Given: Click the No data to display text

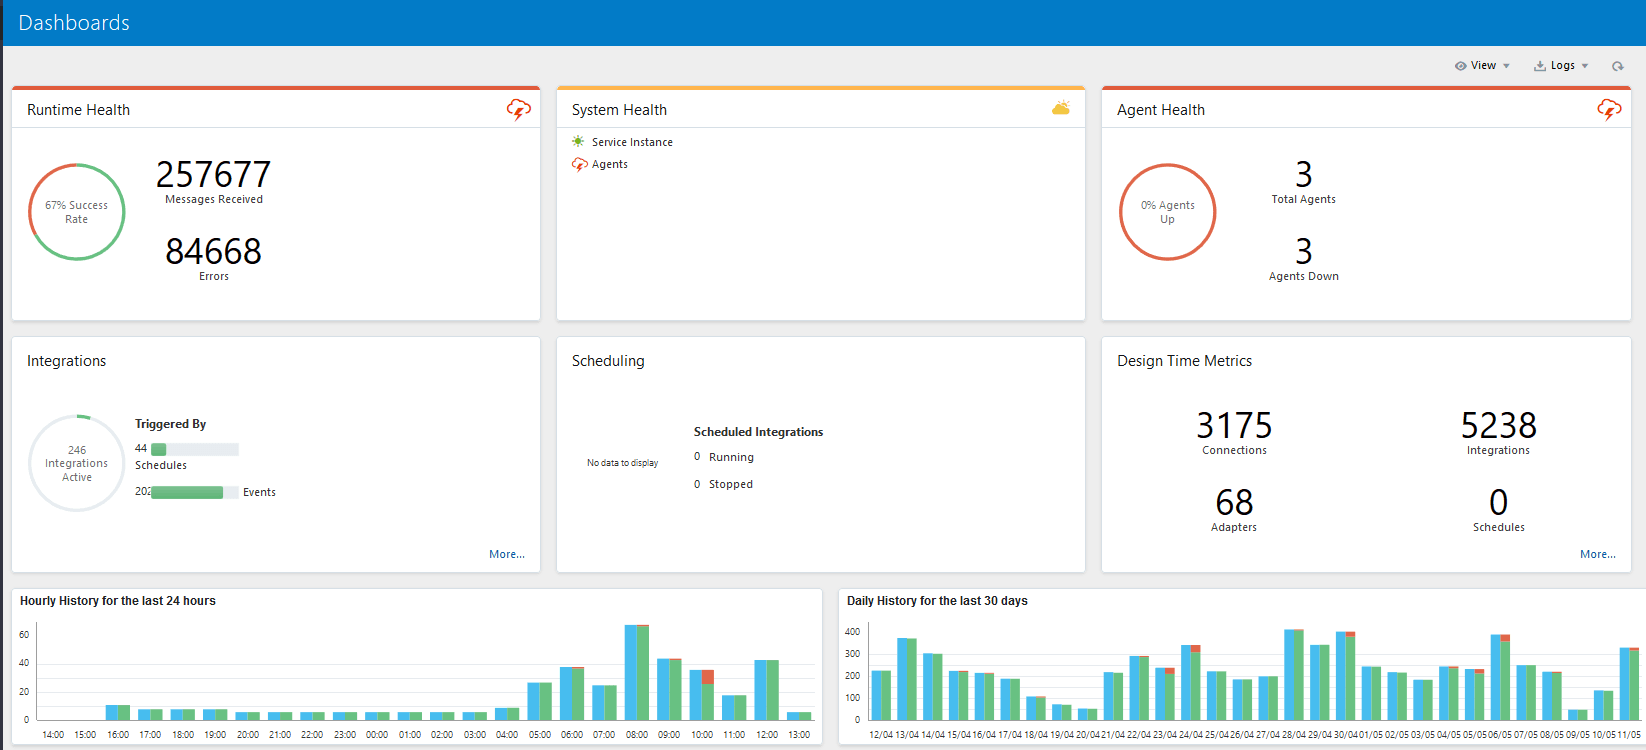Looking at the screenshot, I should [622, 463].
